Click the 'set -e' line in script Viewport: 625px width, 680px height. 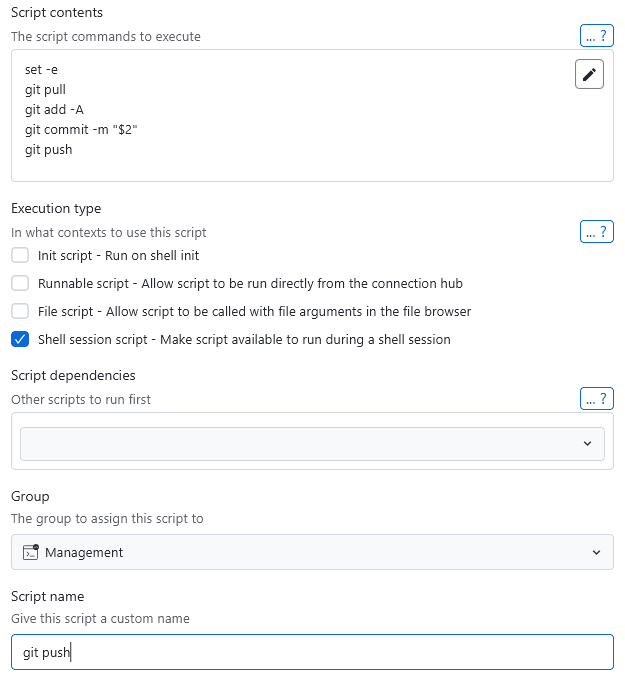click(42, 69)
